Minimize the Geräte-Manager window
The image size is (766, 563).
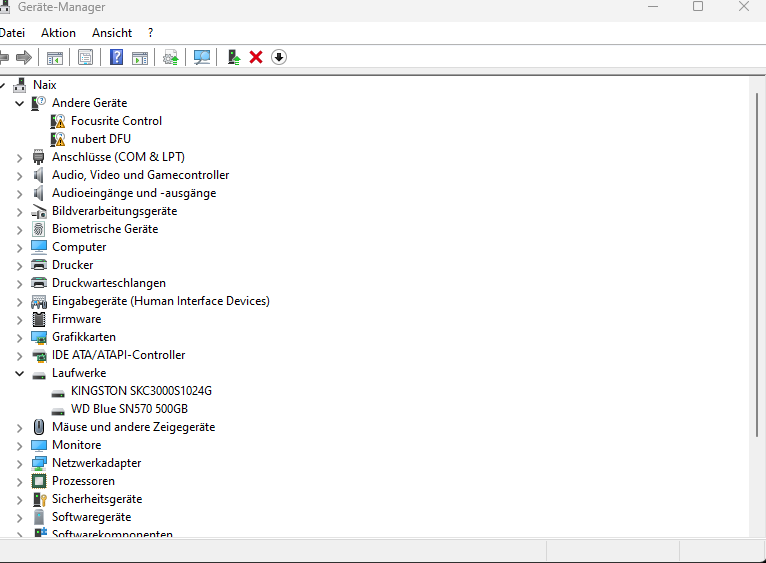pos(653,6)
